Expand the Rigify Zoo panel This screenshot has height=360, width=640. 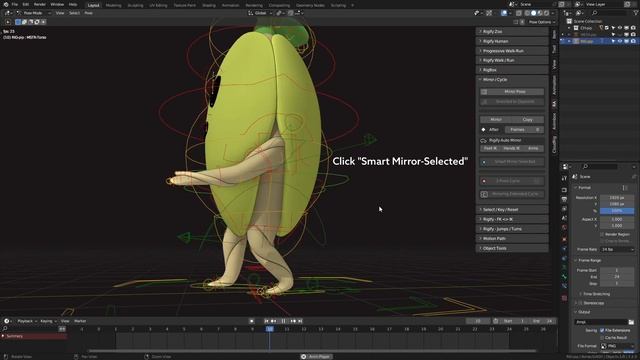tap(512, 31)
